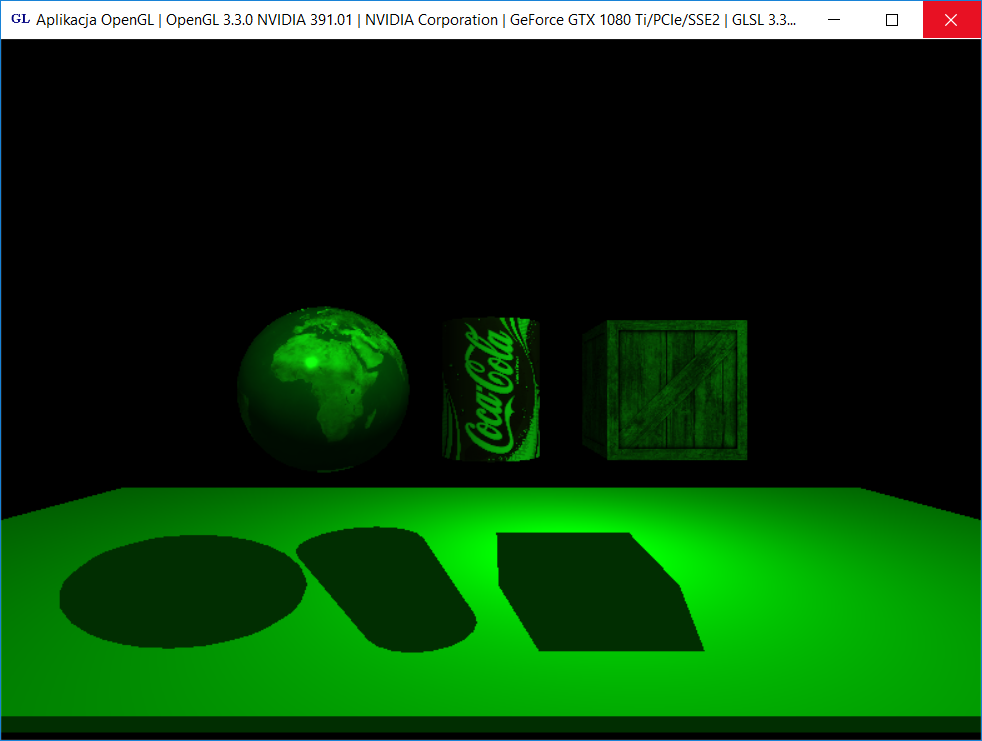Click the dark front edge of the floor

490,724
